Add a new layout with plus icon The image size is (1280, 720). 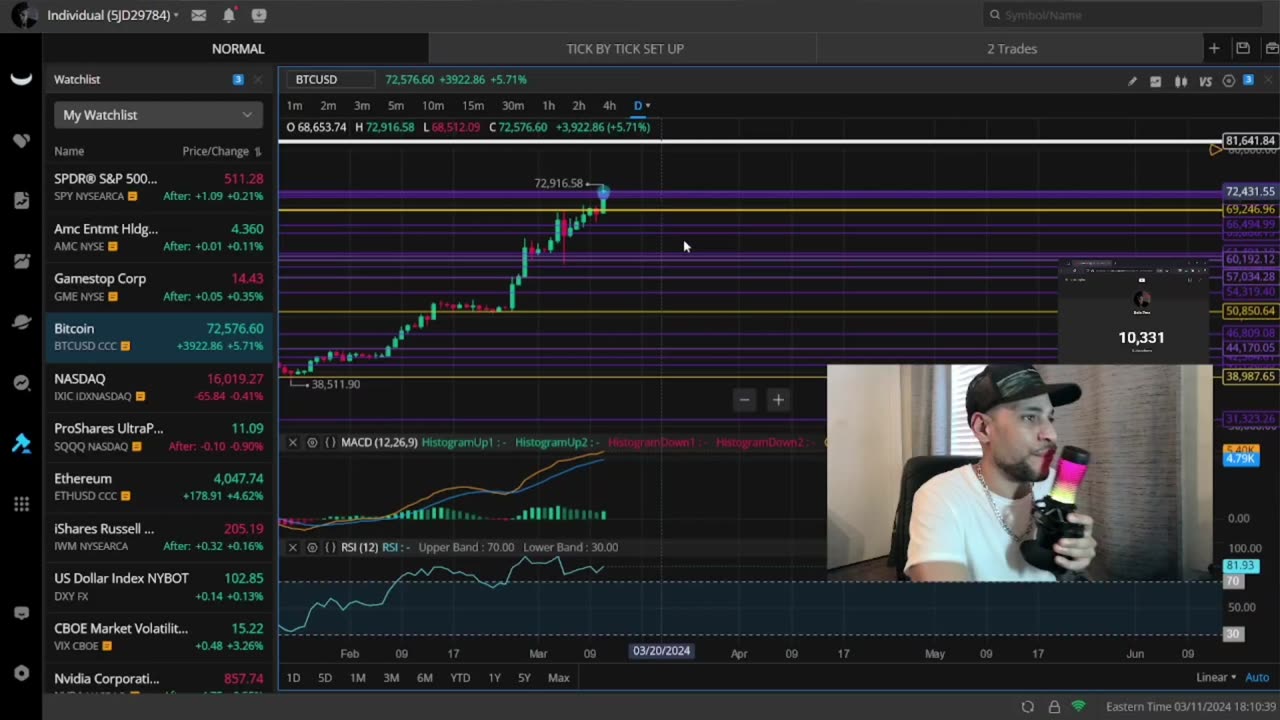pos(1214,48)
